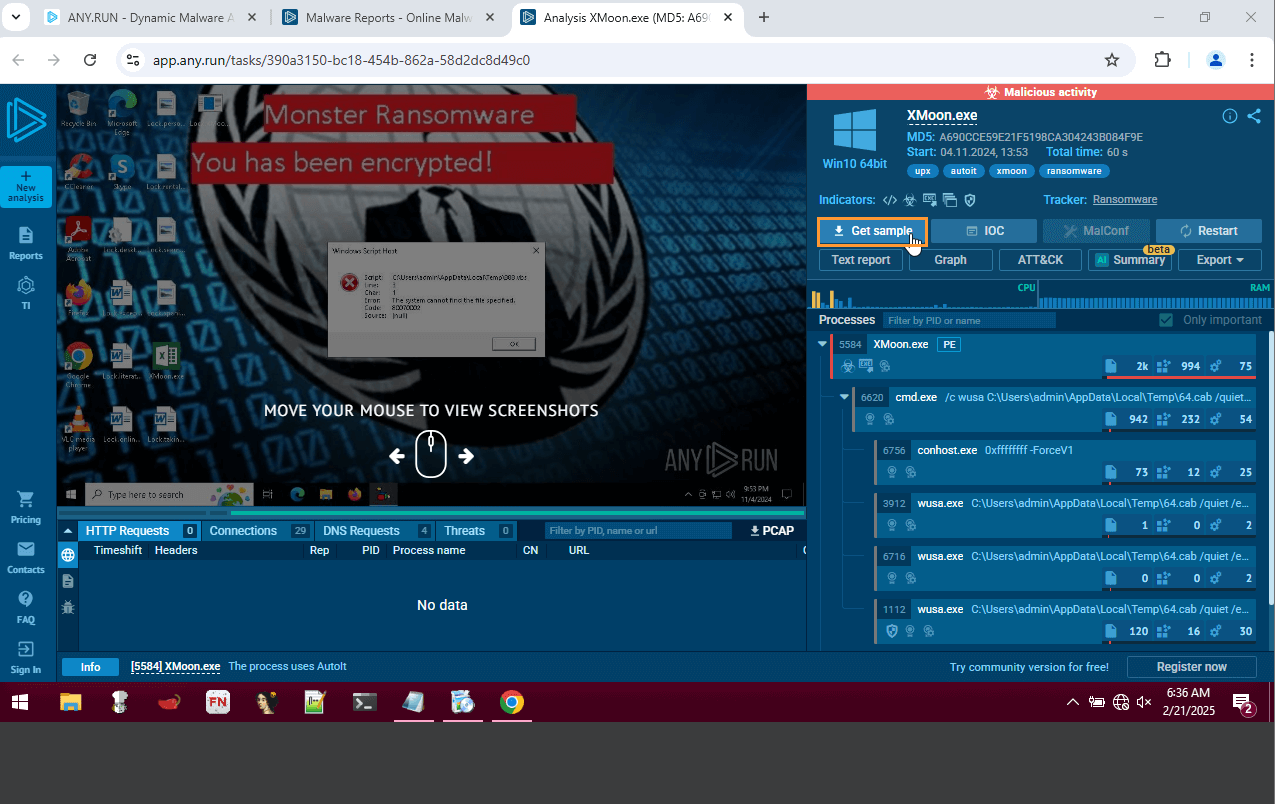This screenshot has height=804, width=1275.
Task: Open the ANY.RUN logo home icon
Action: pyautogui.click(x=26, y=121)
